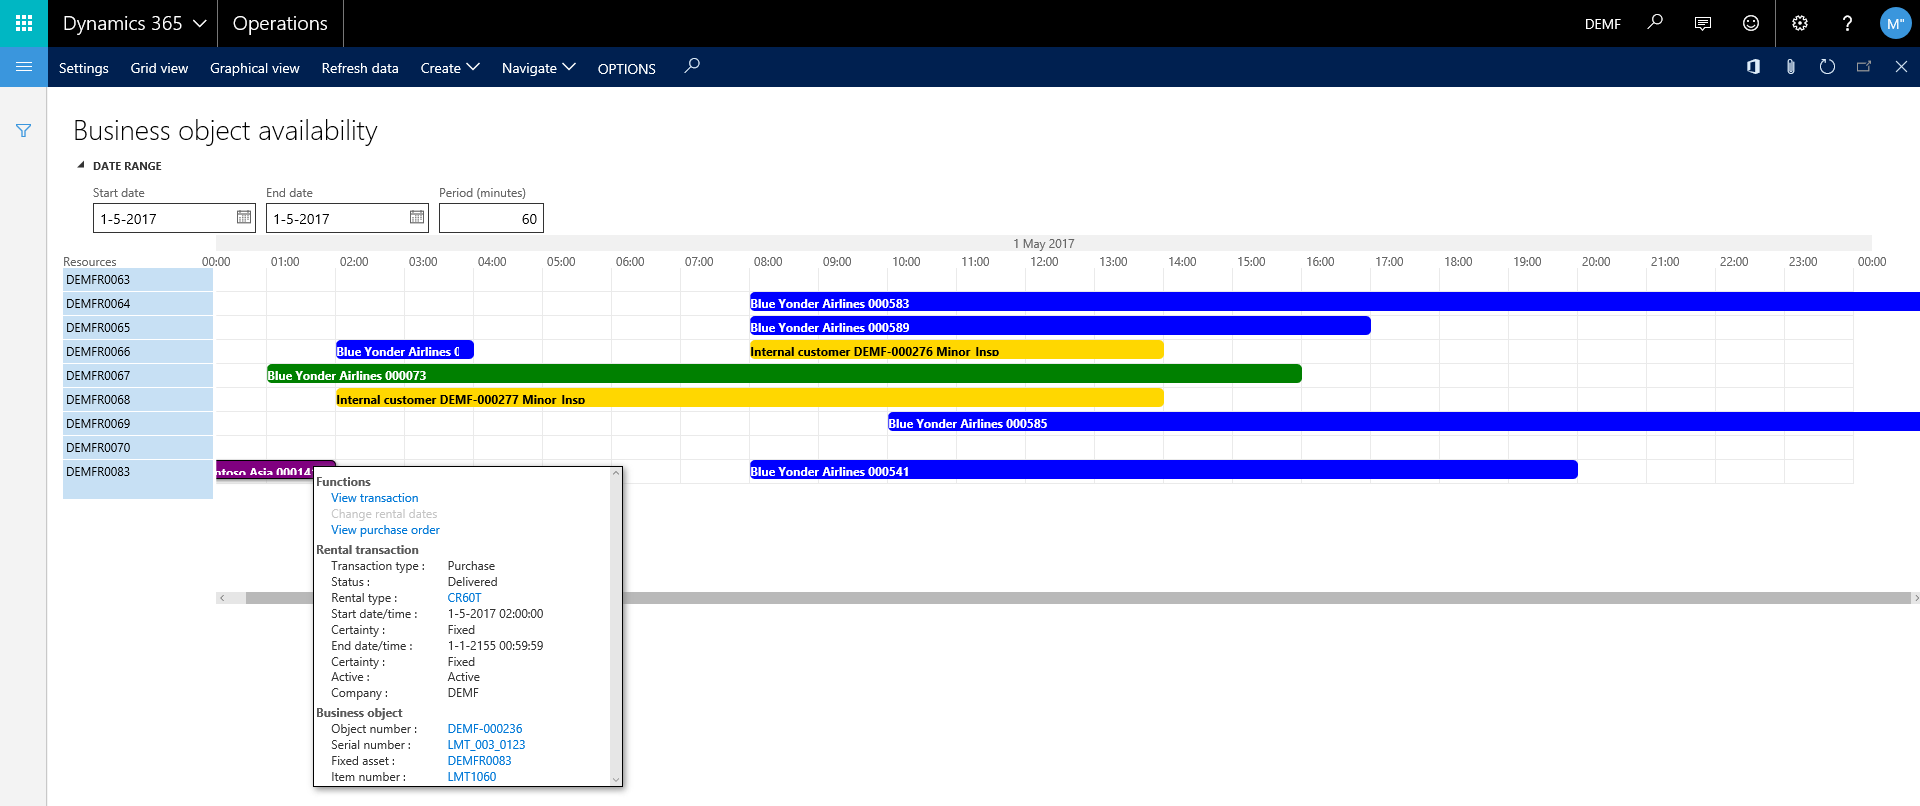
Task: Click Refresh data
Action: [x=360, y=68]
